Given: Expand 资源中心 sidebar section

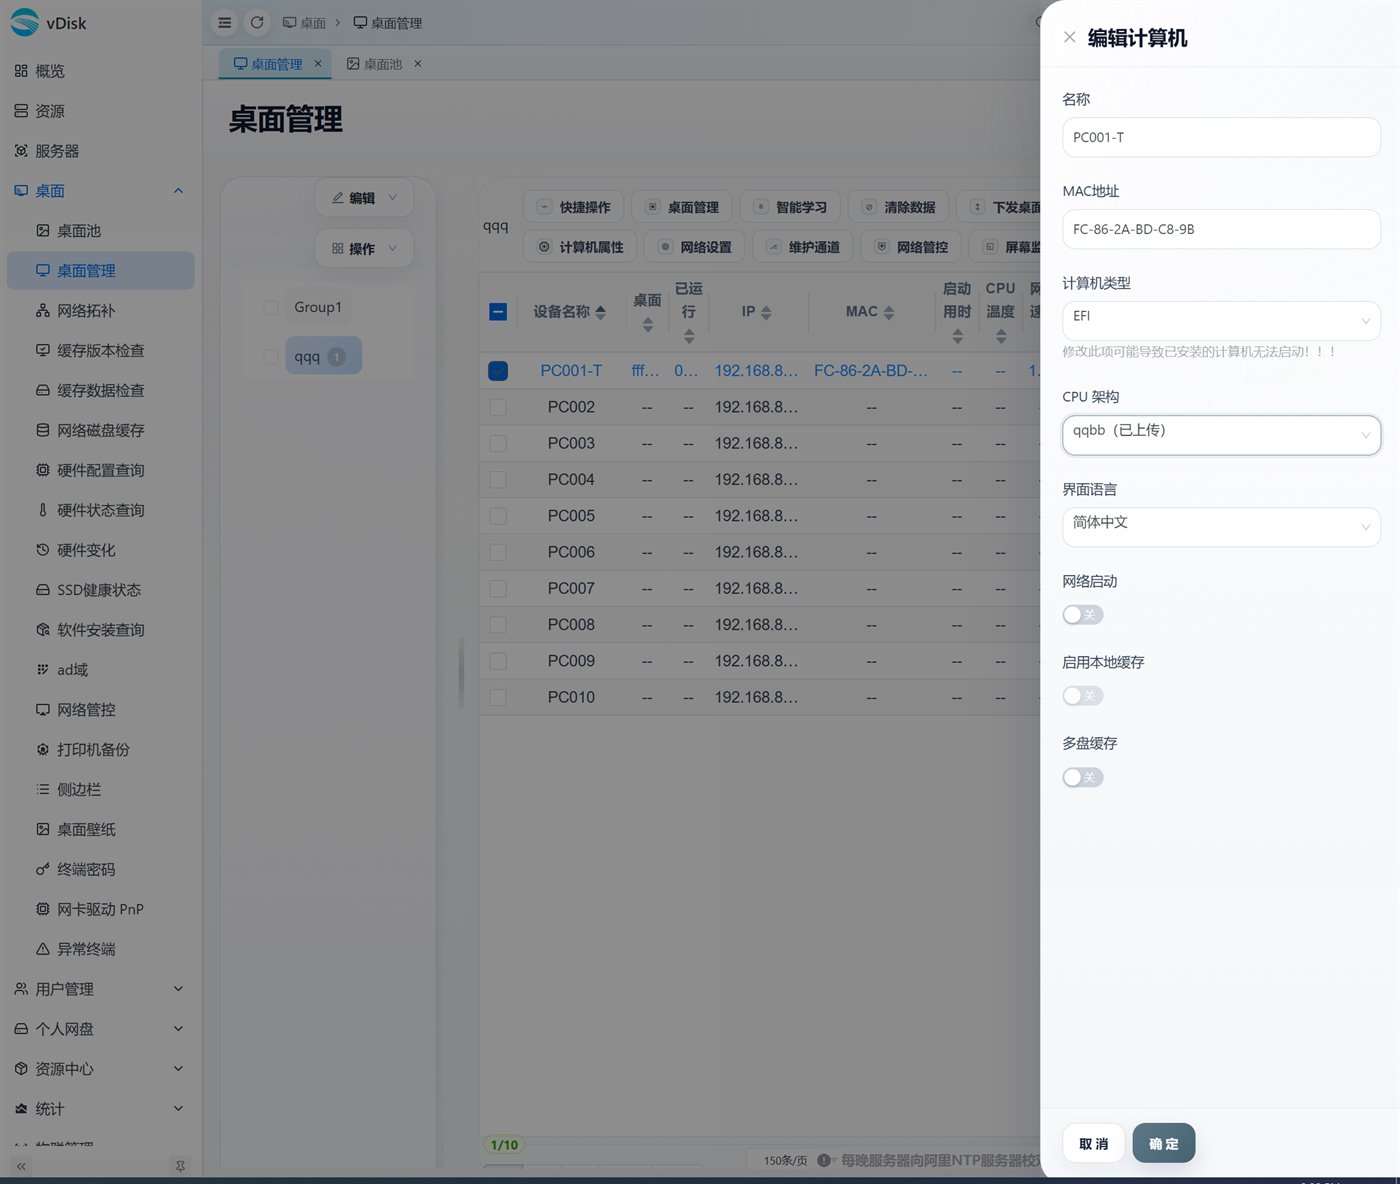Looking at the screenshot, I should 101,1069.
